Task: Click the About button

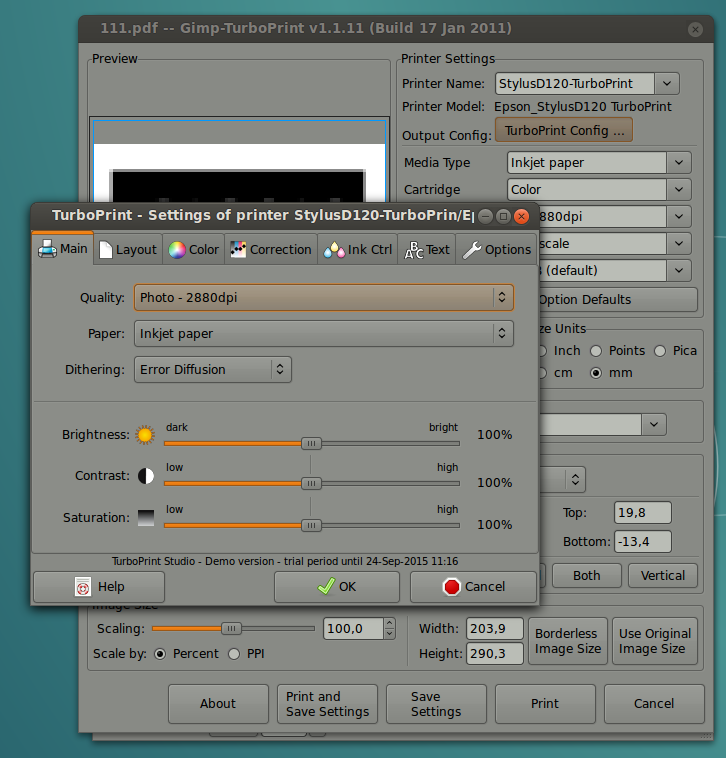Action: [218, 704]
